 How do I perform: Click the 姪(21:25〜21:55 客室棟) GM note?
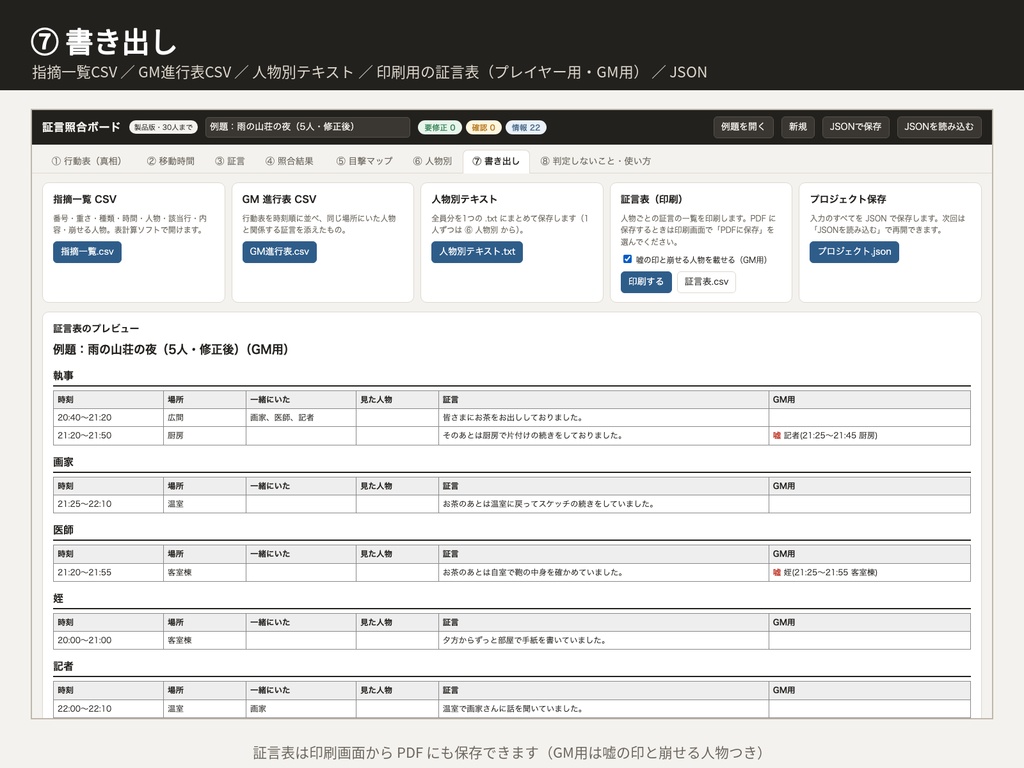(825, 573)
